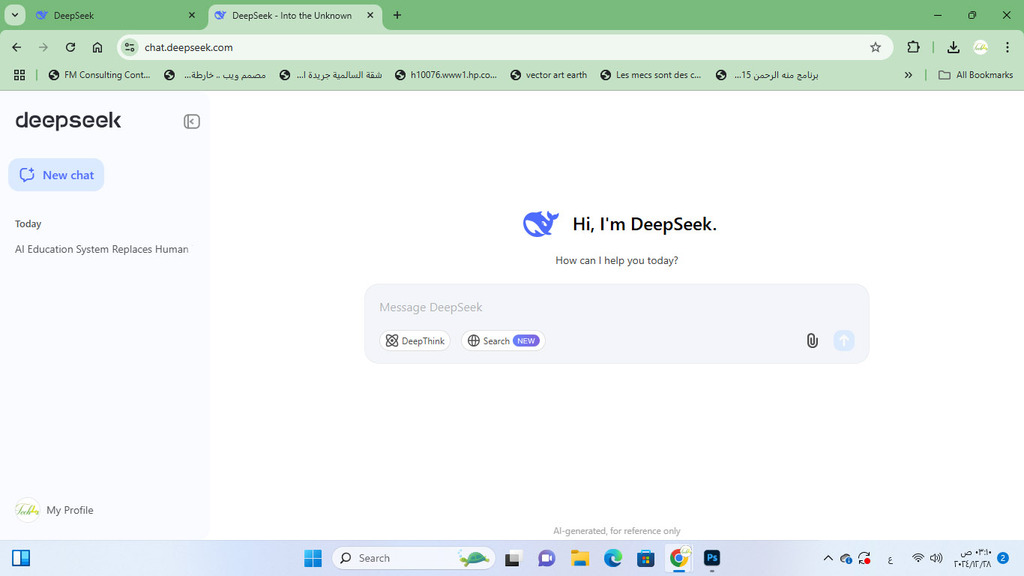Open the AI Education System Replaces Human conversation
This screenshot has height=576, width=1024.
click(101, 249)
